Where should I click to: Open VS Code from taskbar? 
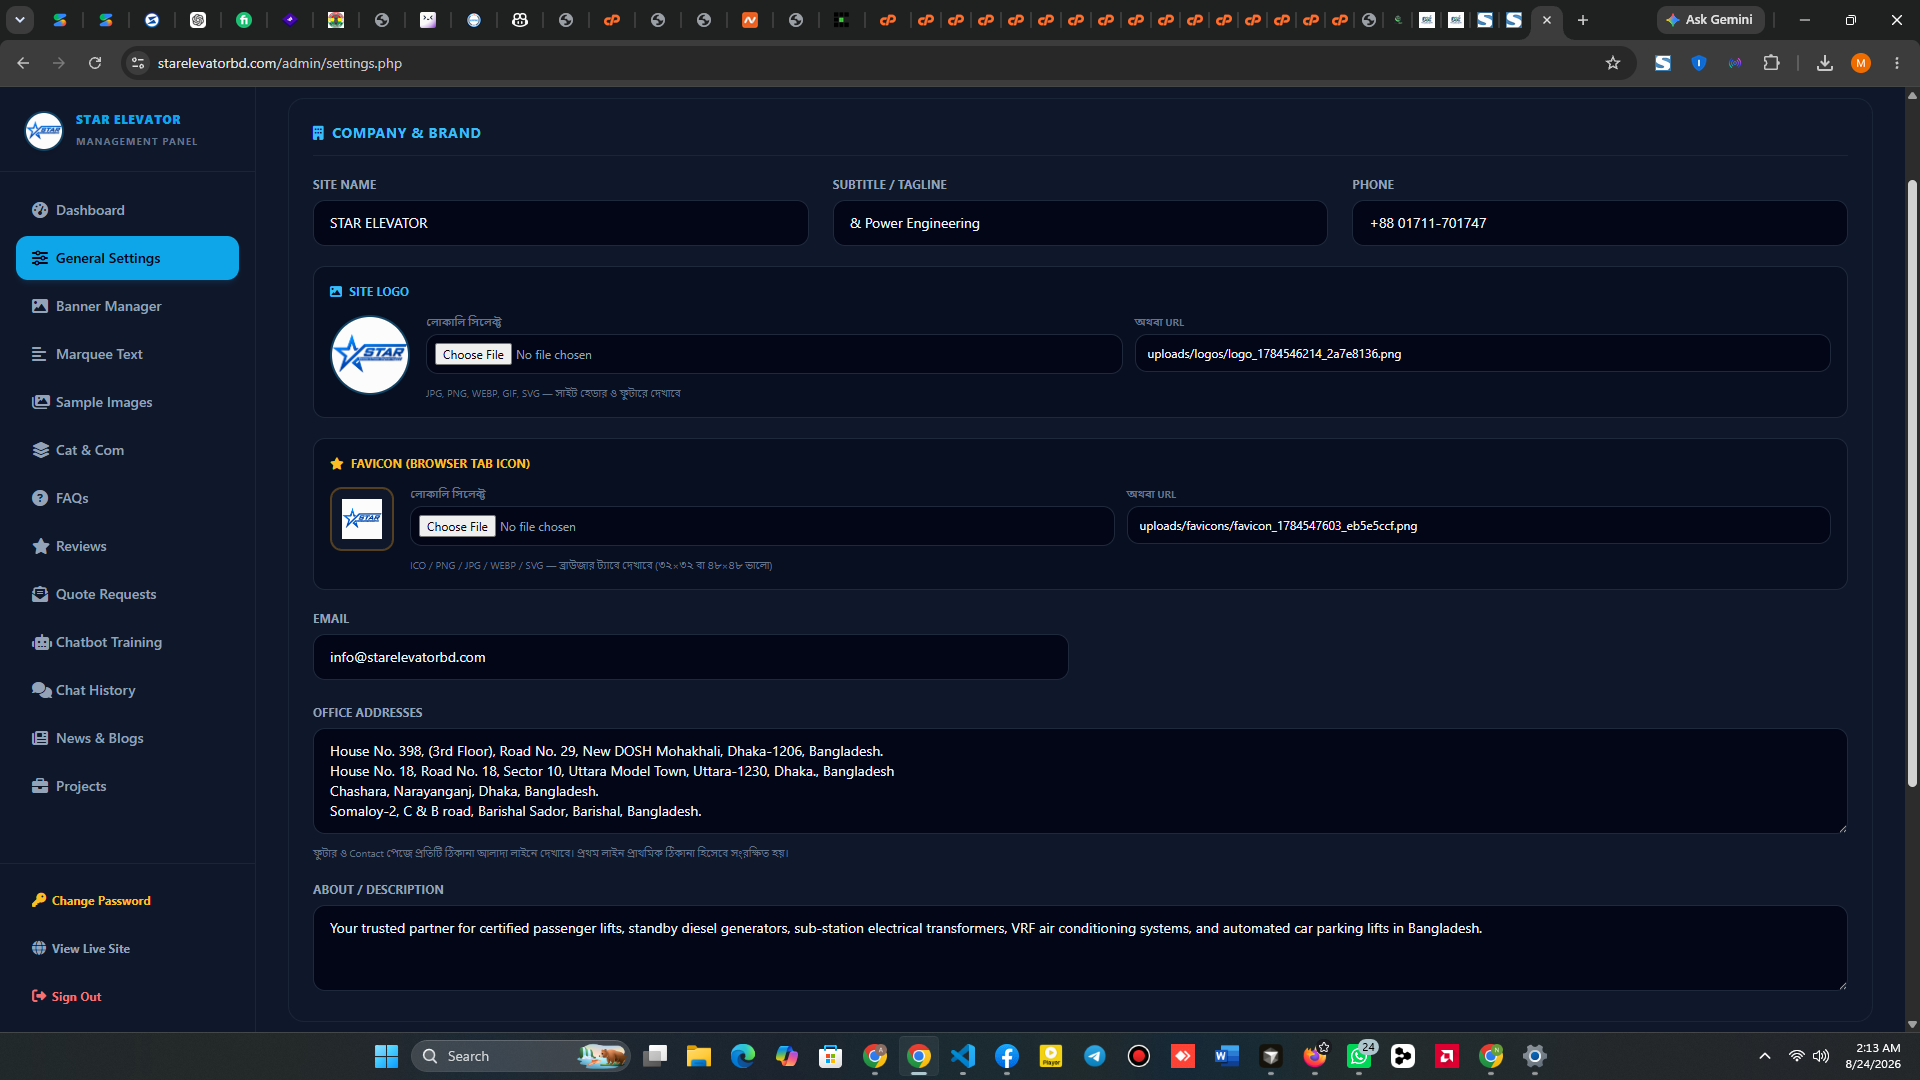[x=963, y=1056]
